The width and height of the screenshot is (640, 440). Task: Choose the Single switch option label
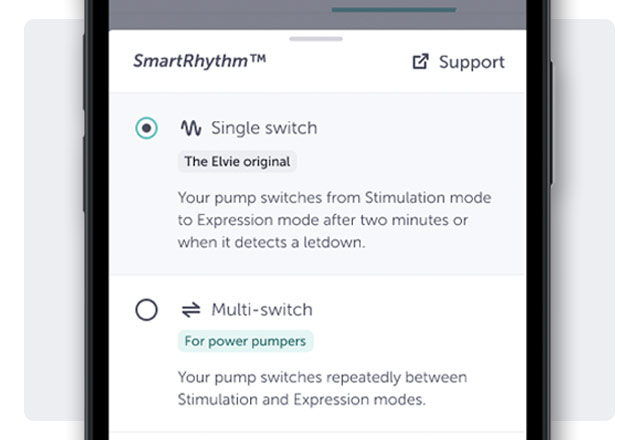[x=264, y=128]
